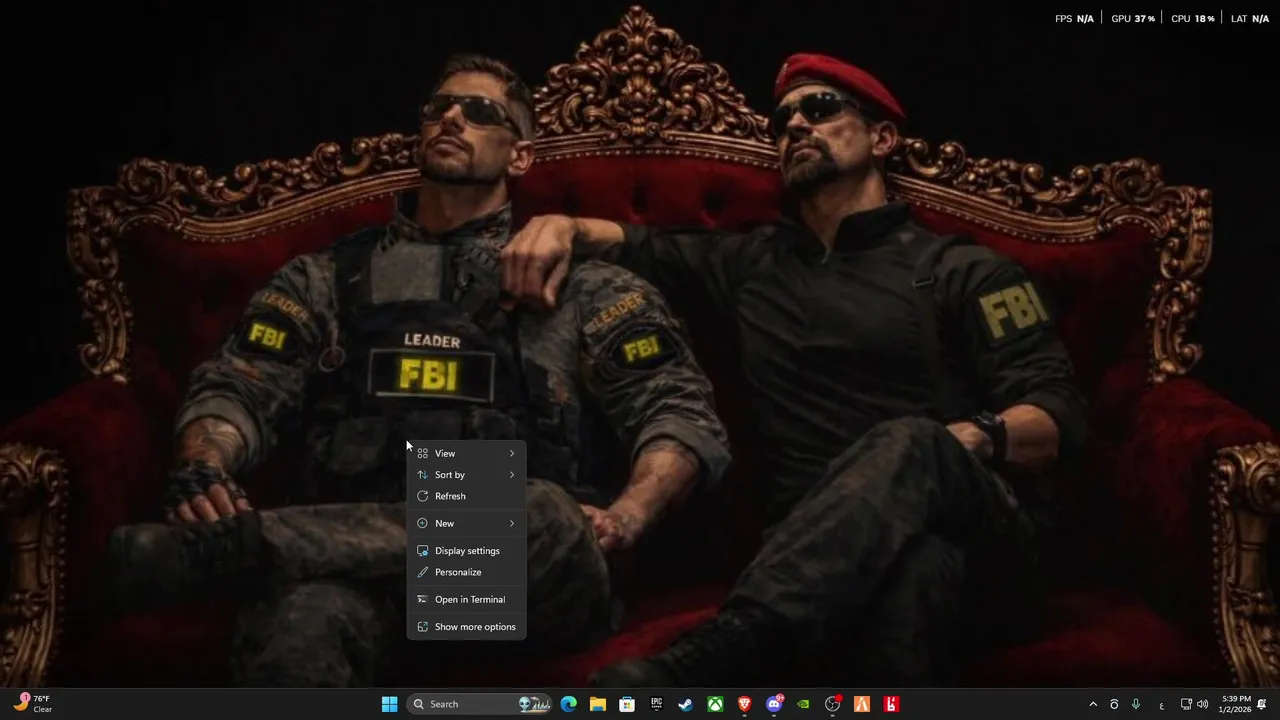Image resolution: width=1280 pixels, height=720 pixels.
Task: Open the red app icon on taskbar
Action: pos(891,704)
